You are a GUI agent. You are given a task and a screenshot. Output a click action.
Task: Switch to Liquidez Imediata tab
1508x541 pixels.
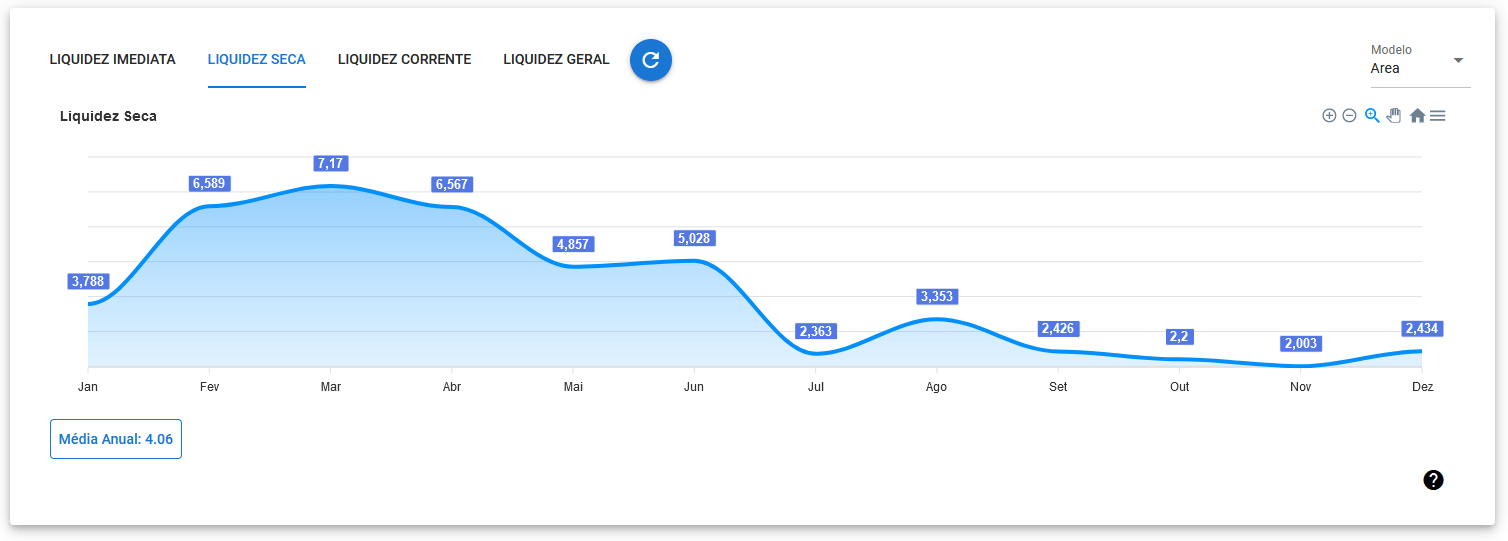(x=113, y=60)
